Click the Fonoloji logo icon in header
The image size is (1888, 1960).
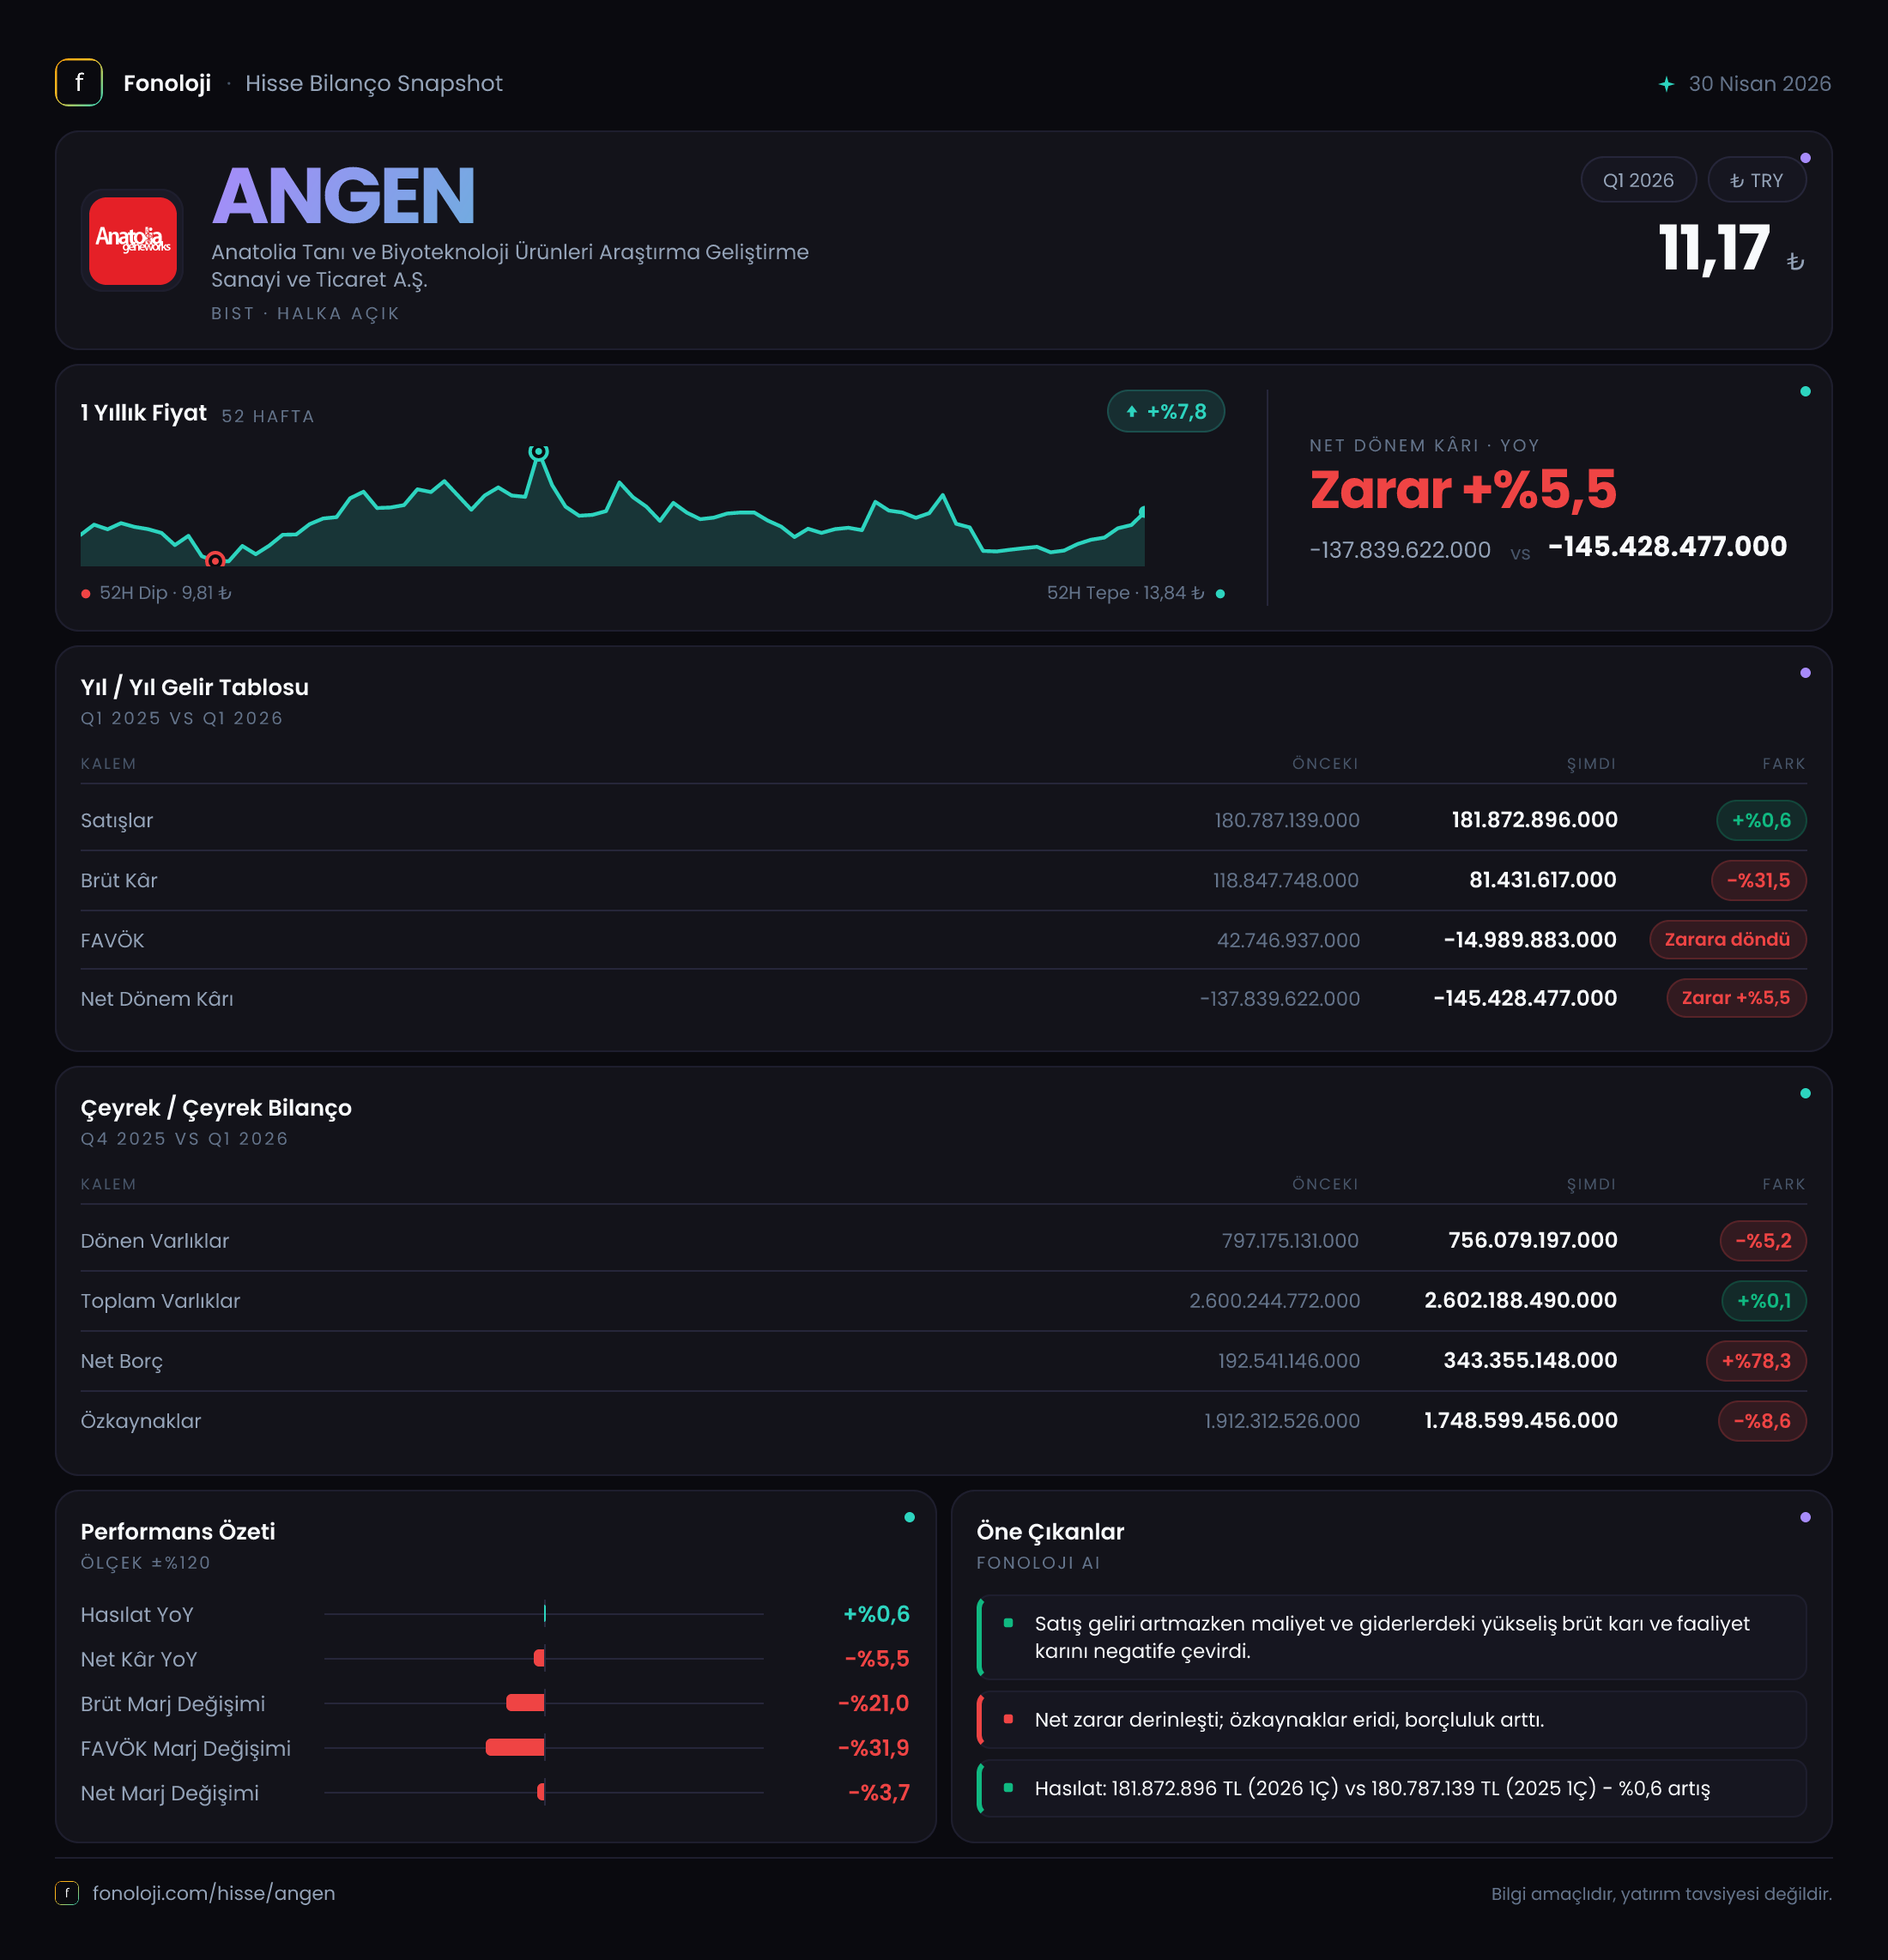click(79, 83)
